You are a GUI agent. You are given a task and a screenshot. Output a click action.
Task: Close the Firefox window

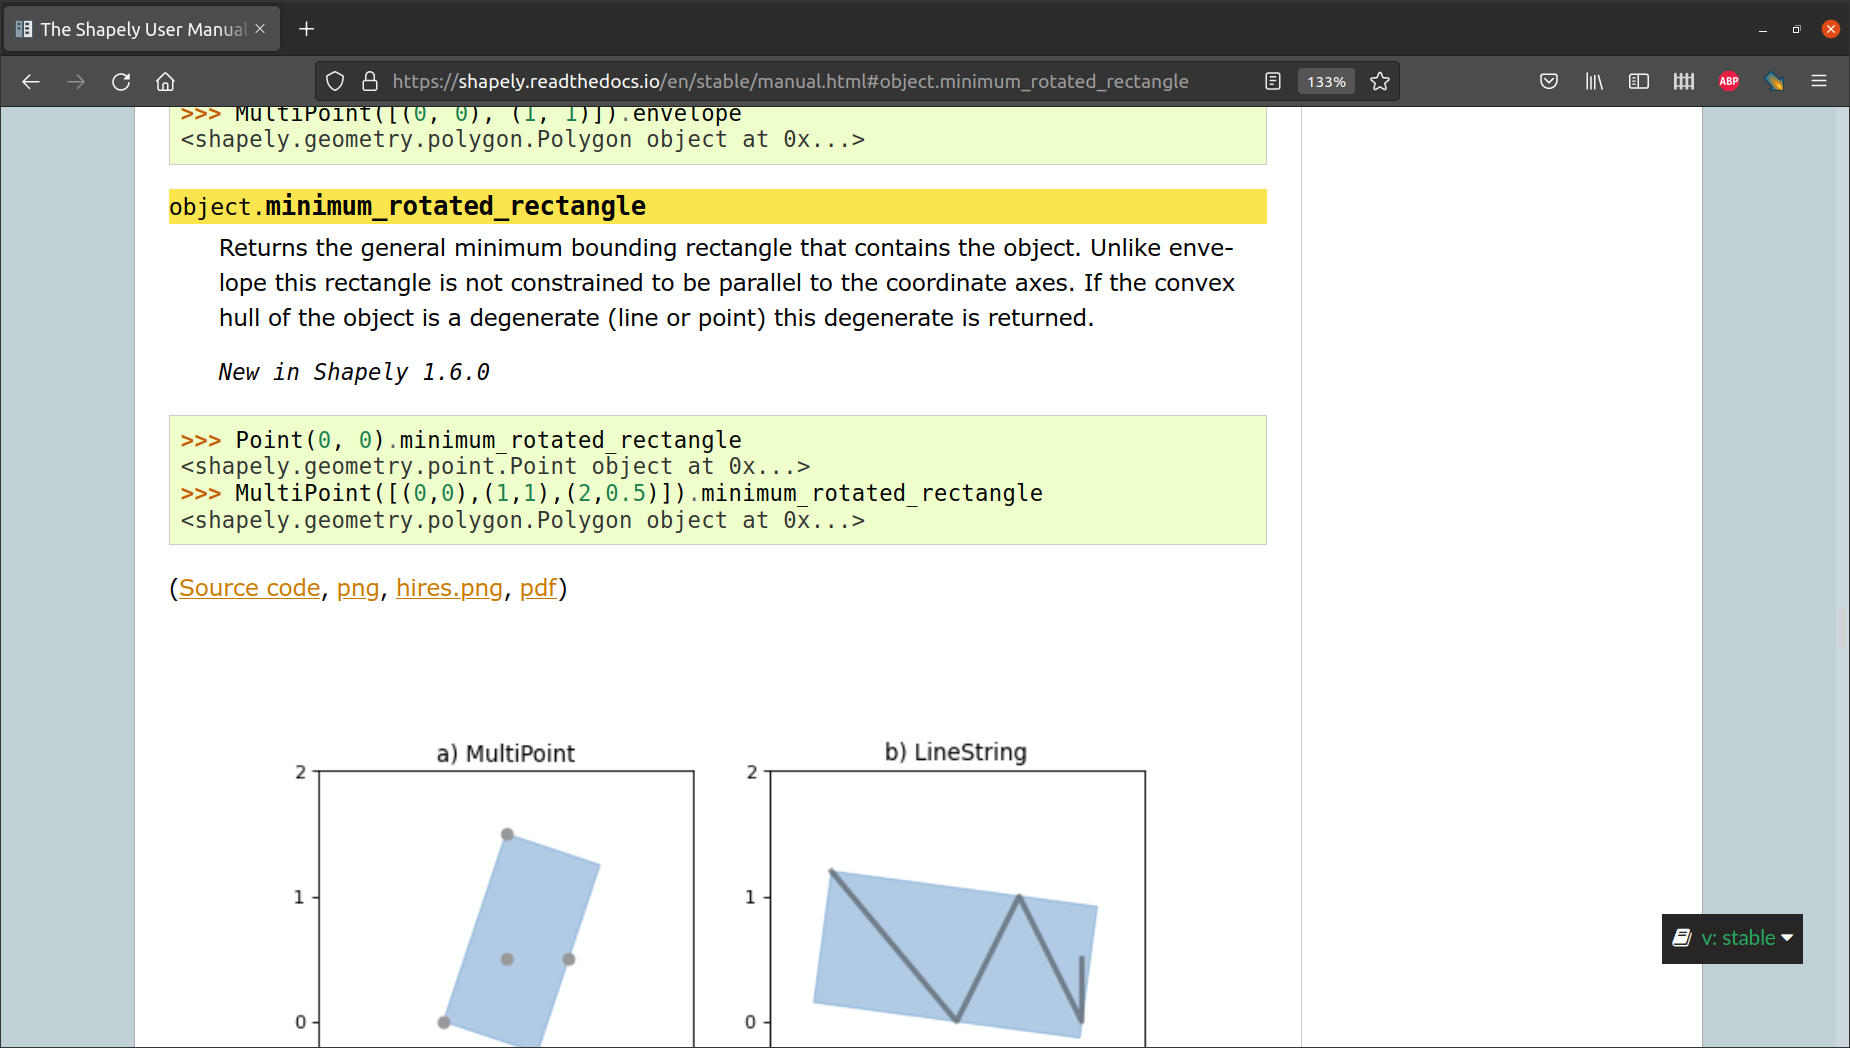1831,29
